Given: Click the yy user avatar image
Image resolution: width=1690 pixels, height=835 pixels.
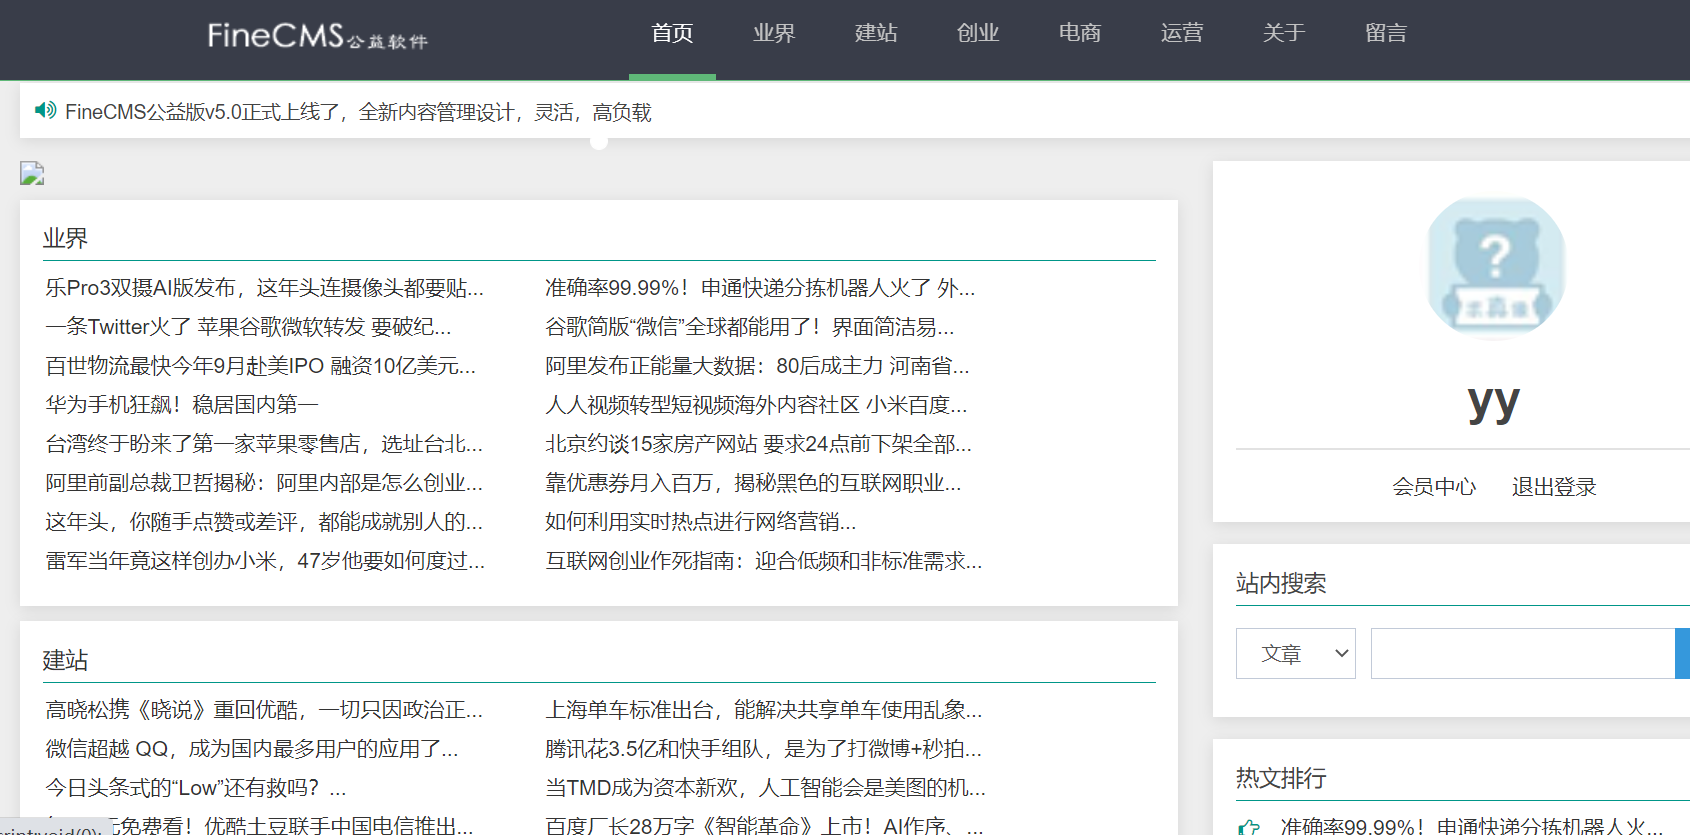Looking at the screenshot, I should 1495,268.
